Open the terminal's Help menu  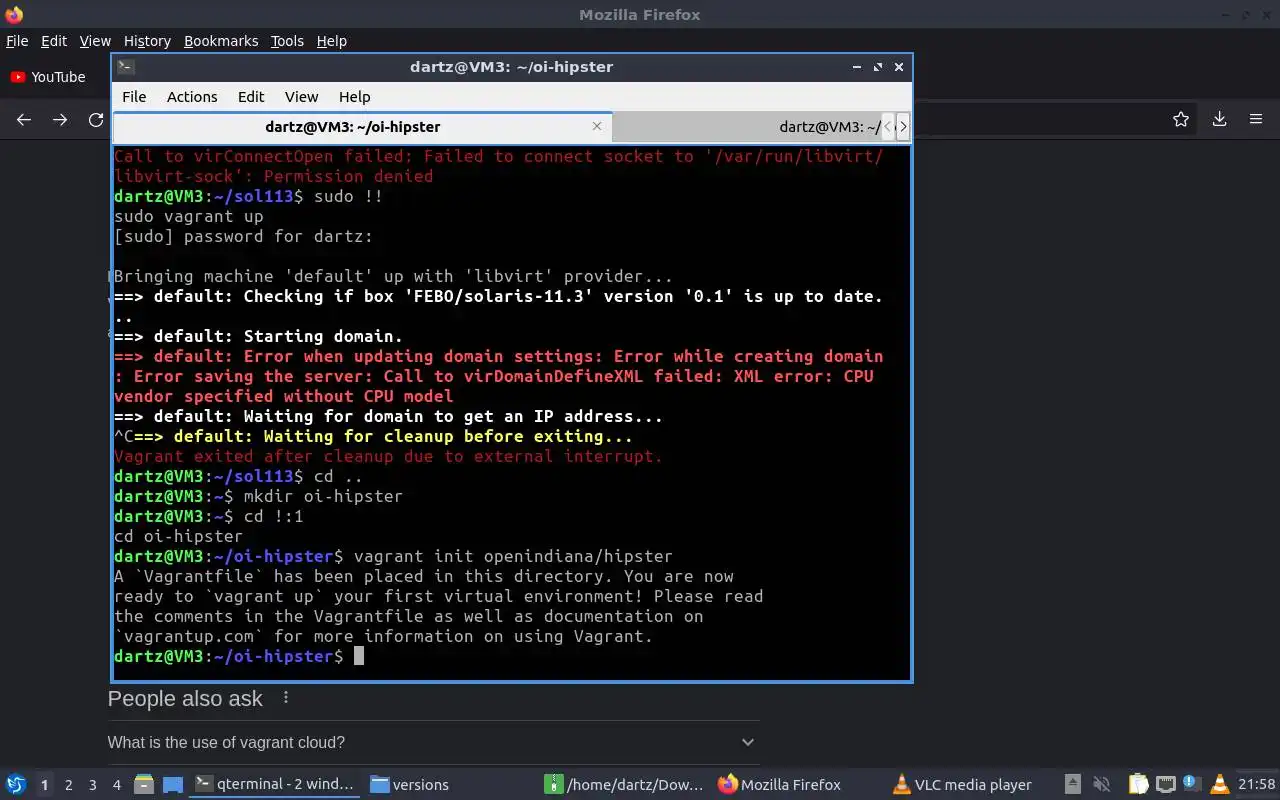(x=355, y=97)
